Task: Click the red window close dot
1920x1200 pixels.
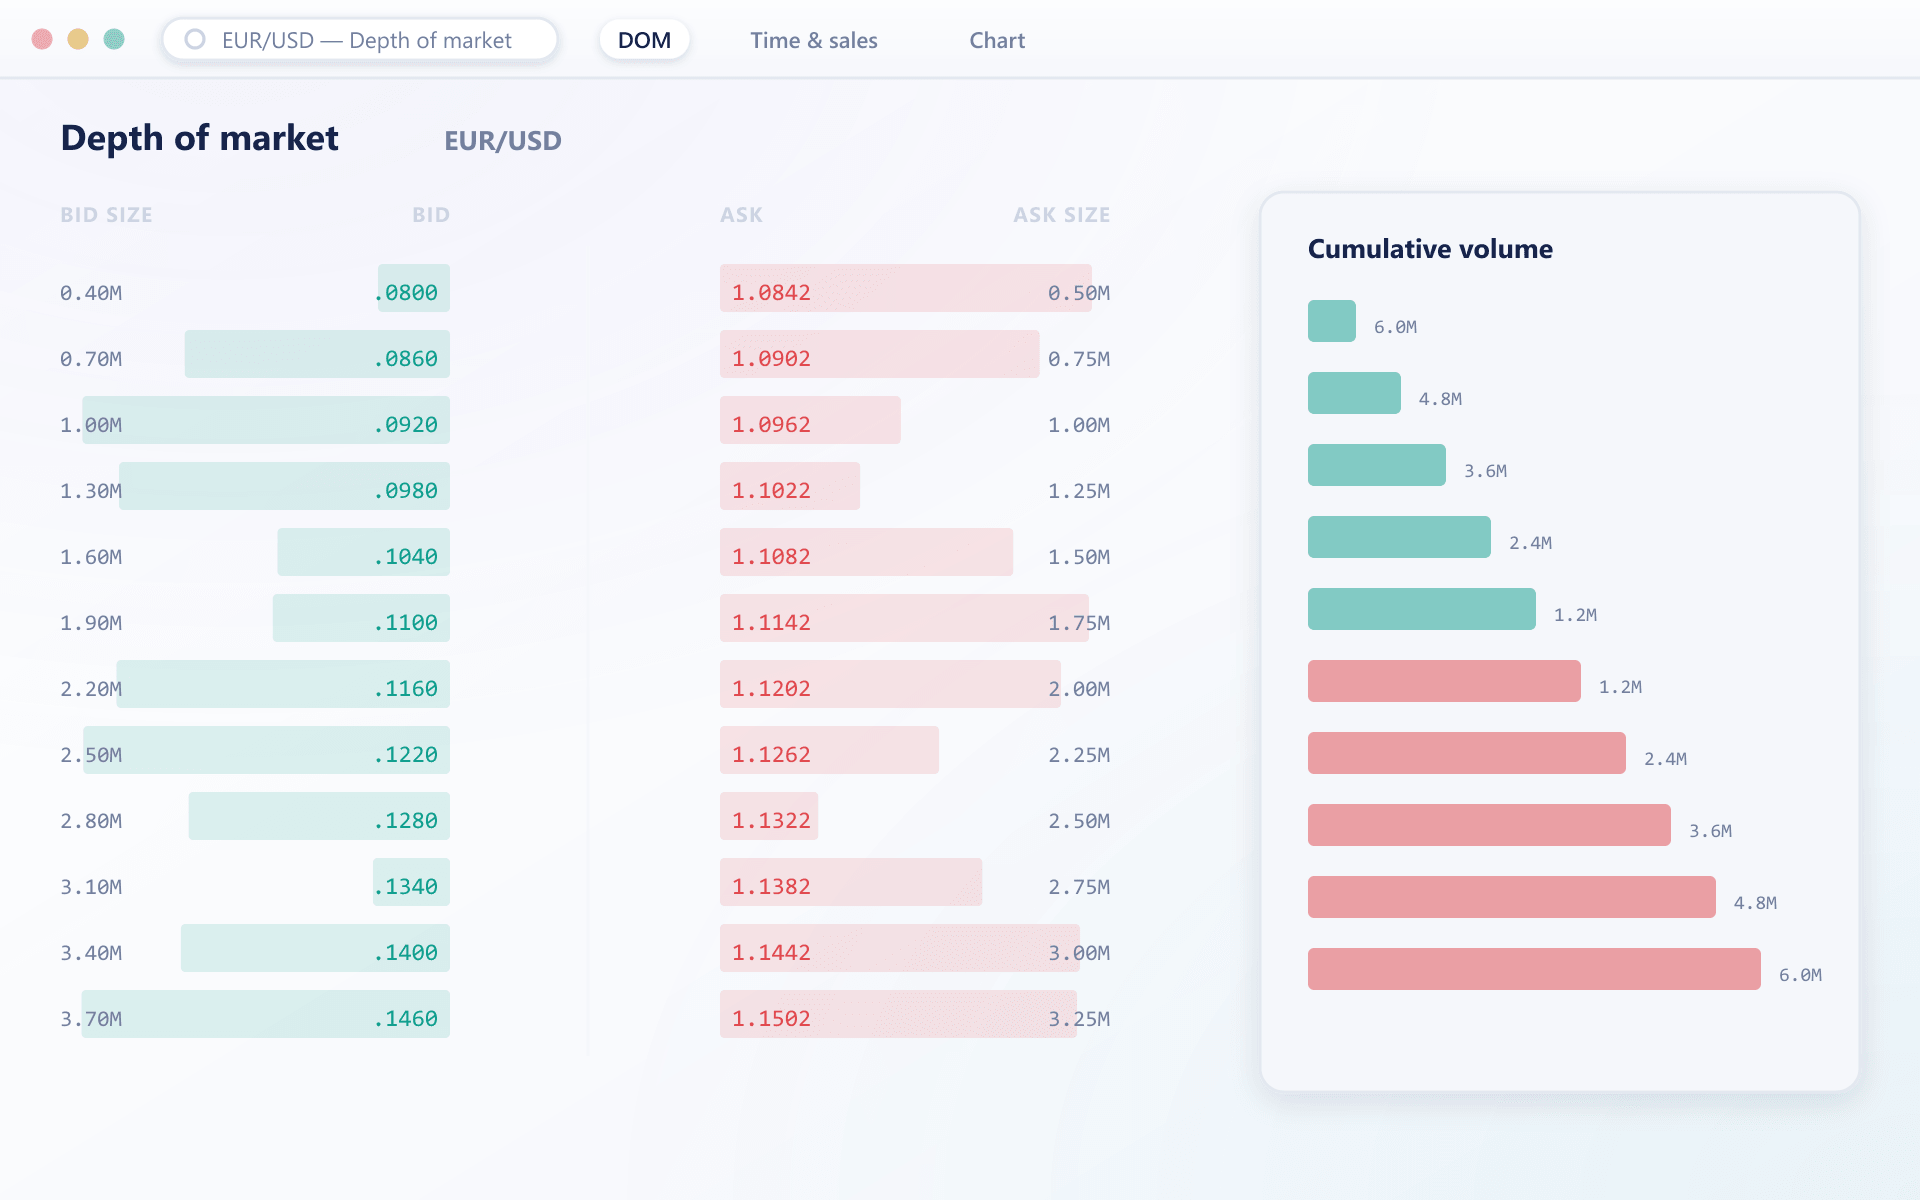Action: coord(42,39)
